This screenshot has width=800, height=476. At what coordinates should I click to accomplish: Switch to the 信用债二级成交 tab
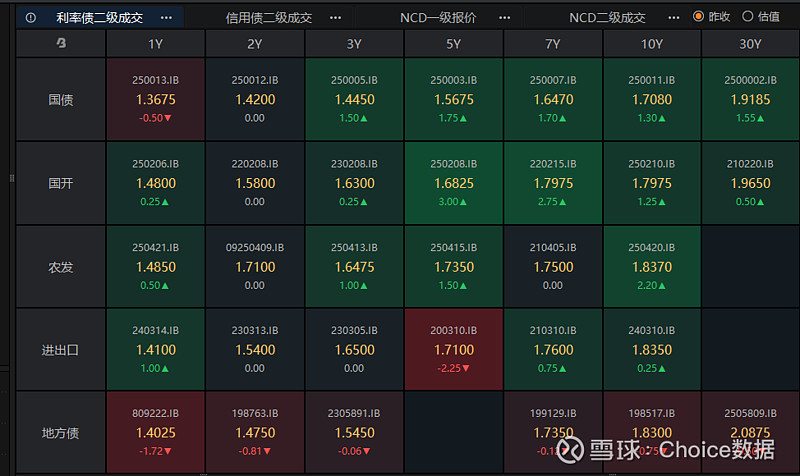tap(269, 18)
